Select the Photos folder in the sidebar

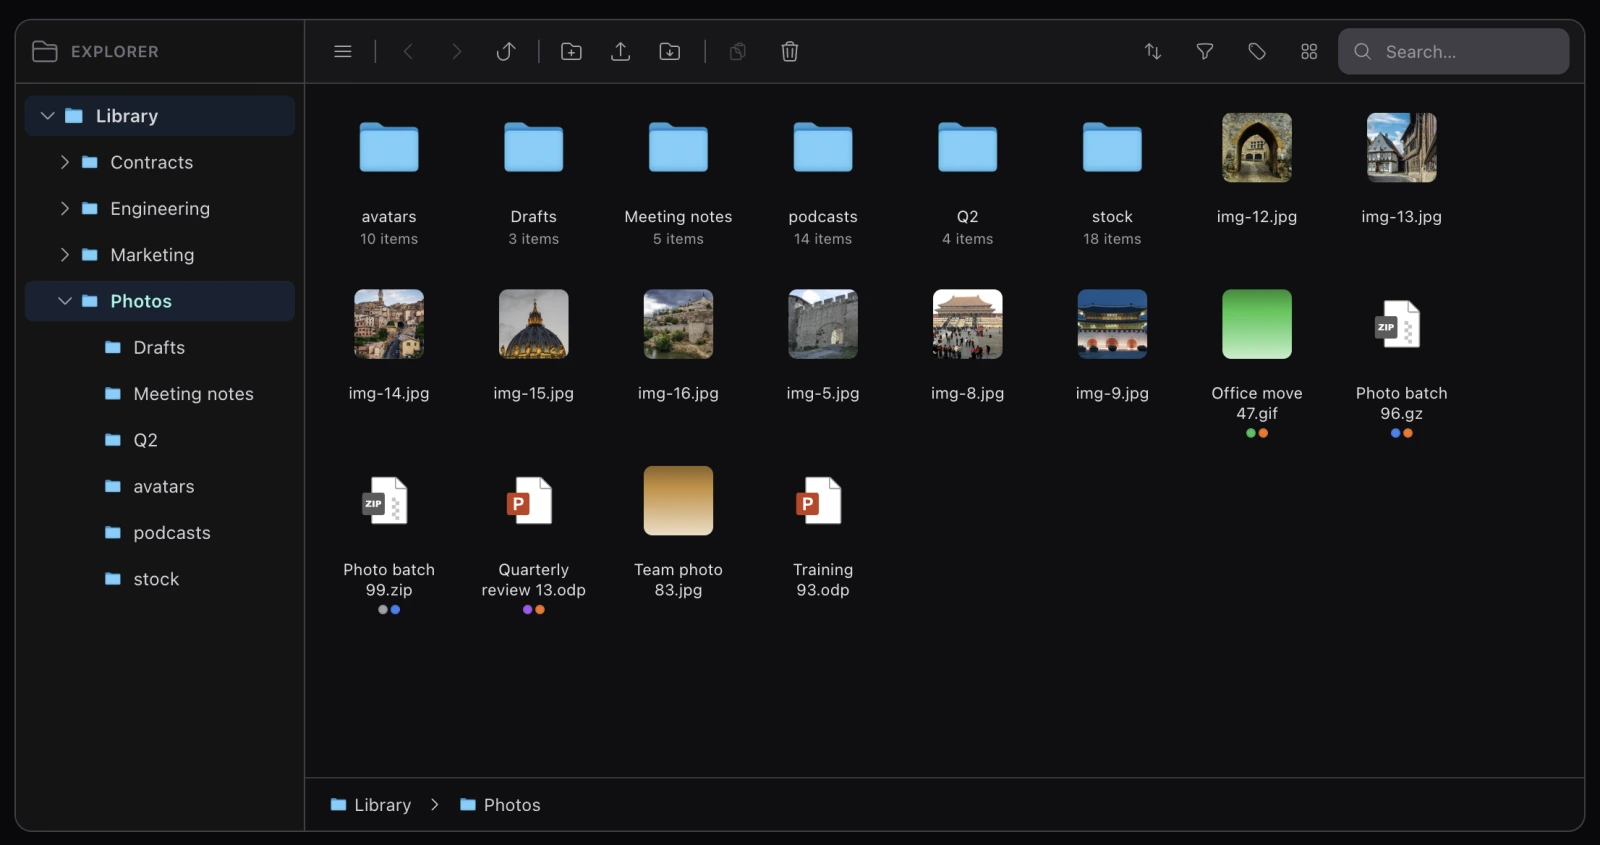coord(160,301)
